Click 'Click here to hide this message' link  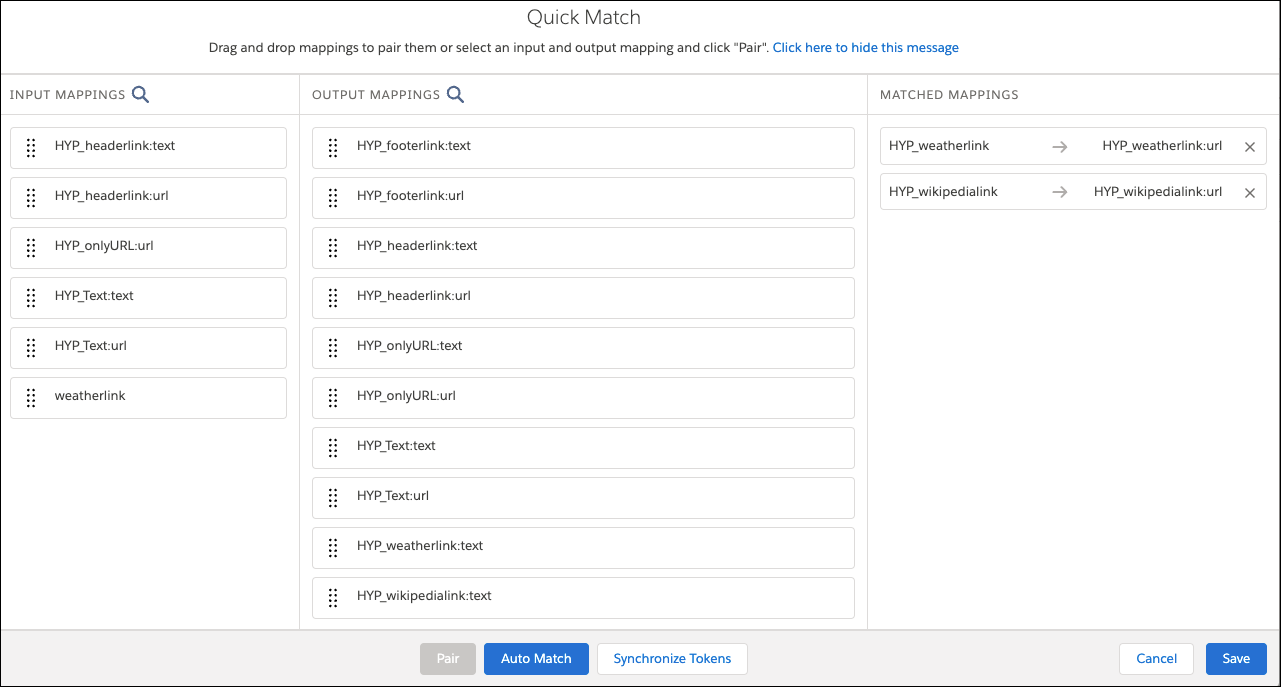[x=865, y=46]
